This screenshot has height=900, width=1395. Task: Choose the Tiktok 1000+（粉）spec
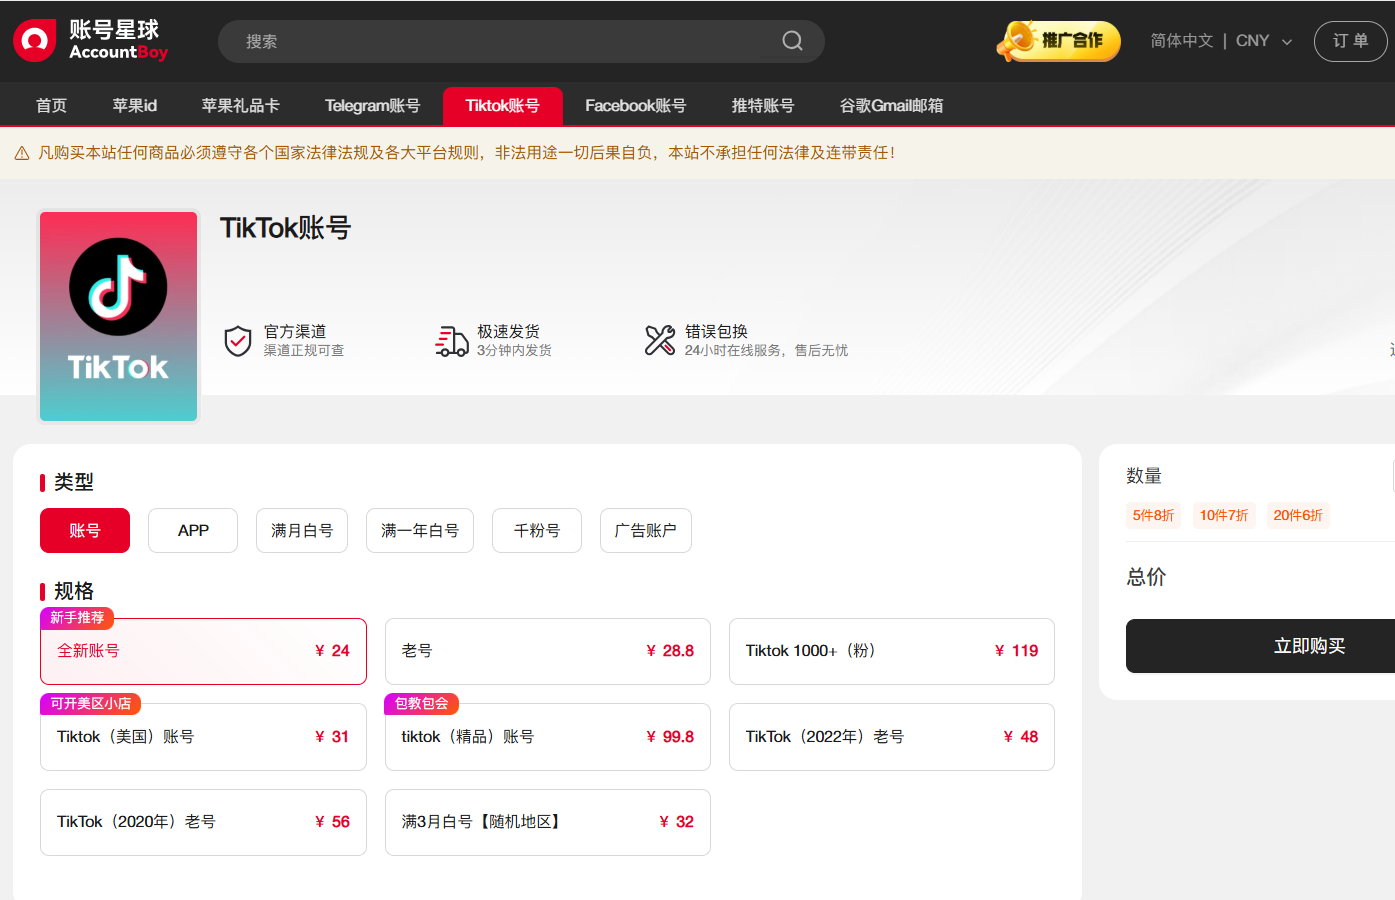892,651
